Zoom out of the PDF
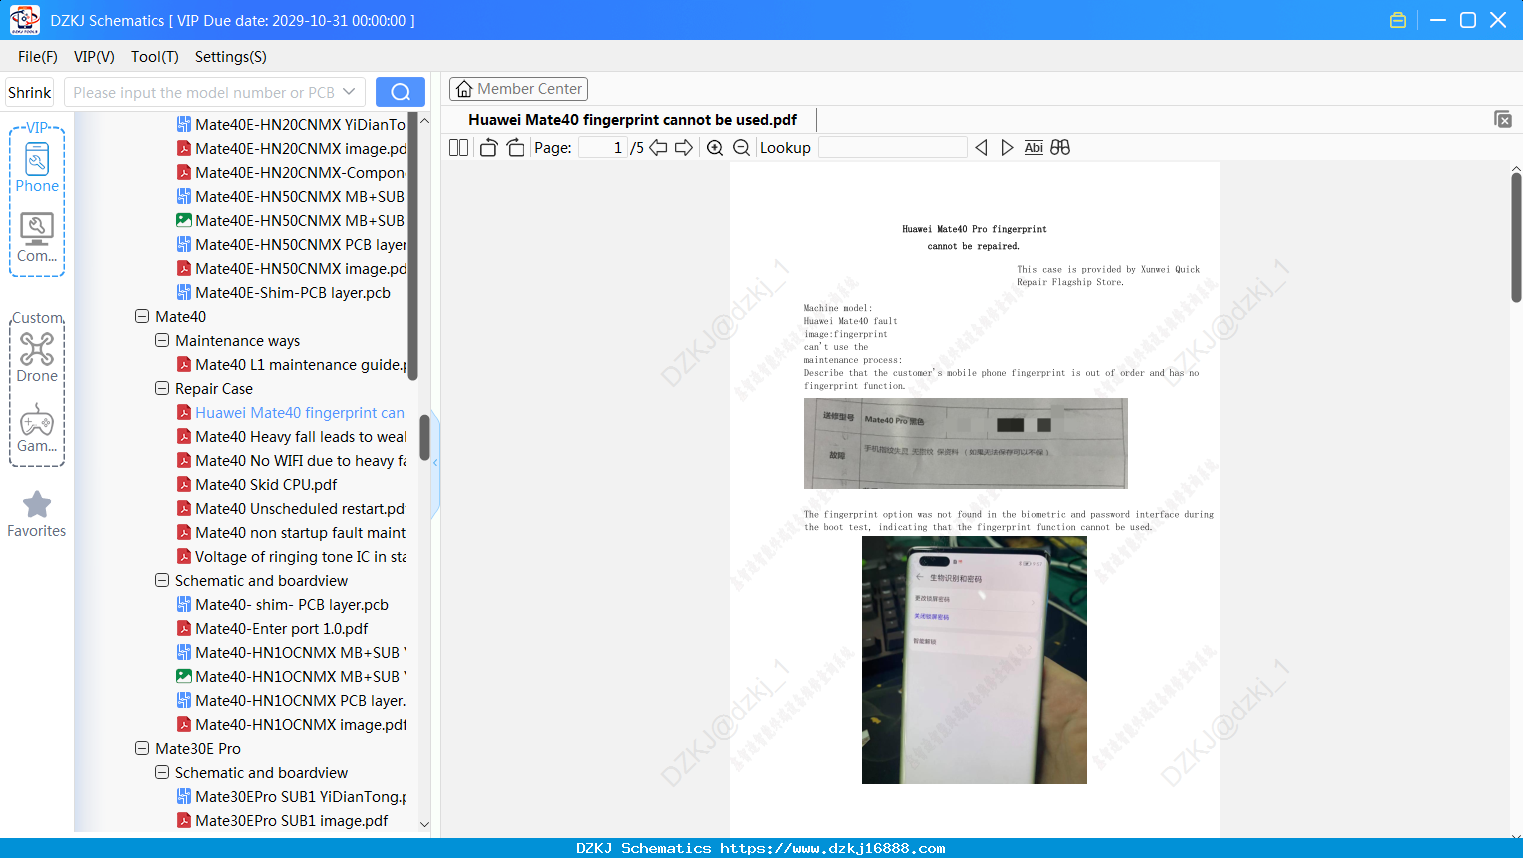The width and height of the screenshot is (1523, 858). [x=741, y=148]
